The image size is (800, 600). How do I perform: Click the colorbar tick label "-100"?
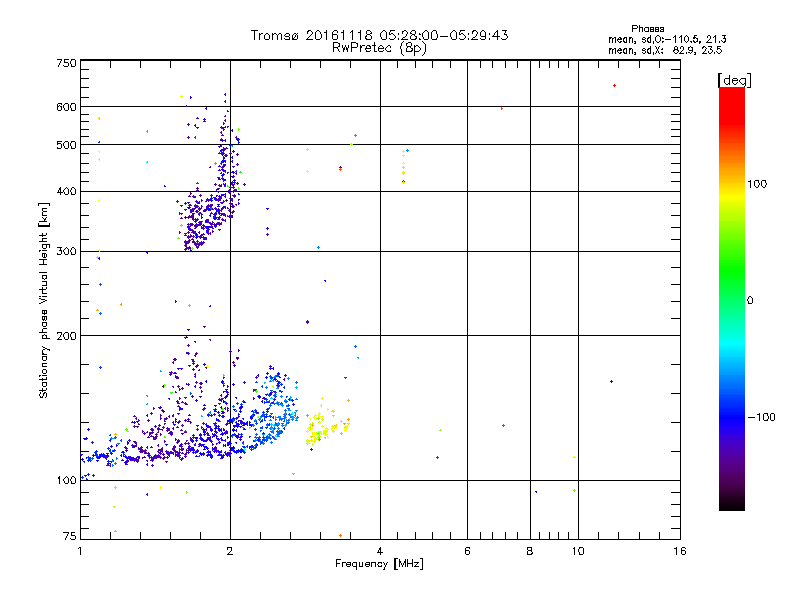point(761,417)
